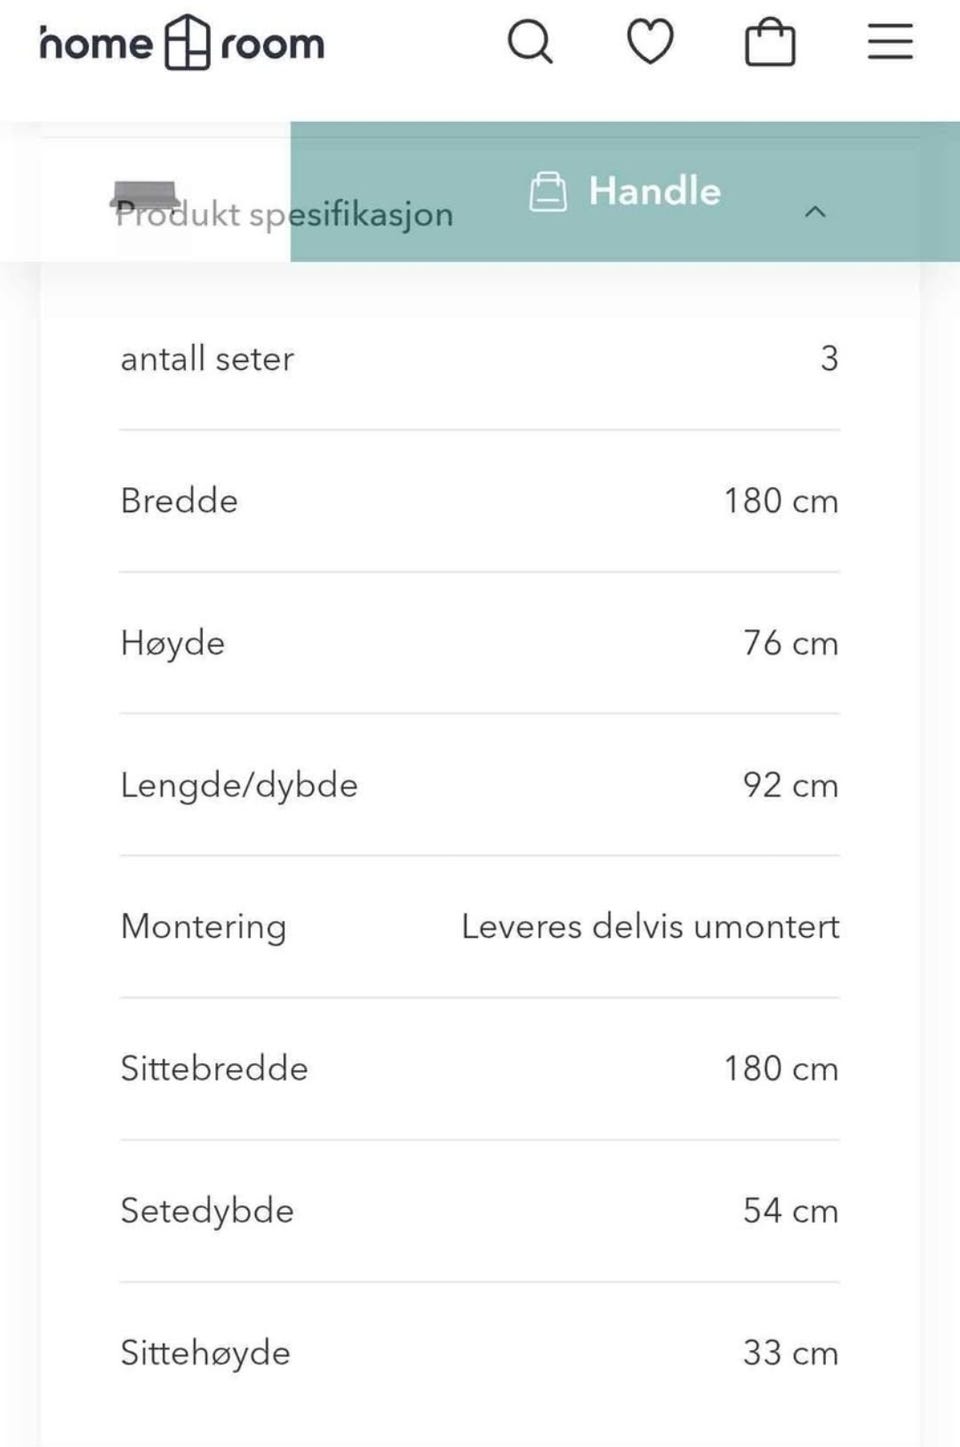Click the bag icon beside Handle
960x1447 pixels.
[x=547, y=192]
